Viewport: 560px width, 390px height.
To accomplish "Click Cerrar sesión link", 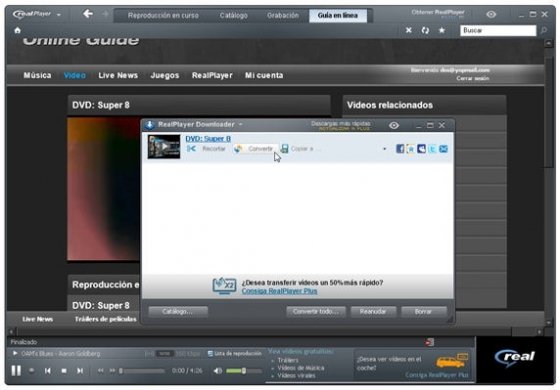I will tap(472, 78).
